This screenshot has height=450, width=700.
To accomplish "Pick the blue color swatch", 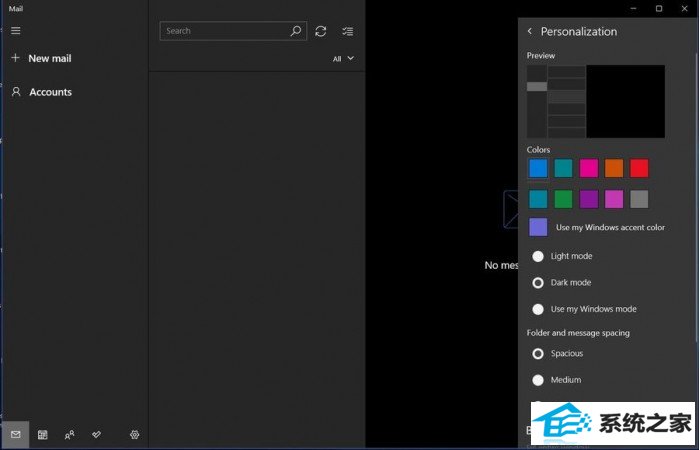I will (538, 168).
